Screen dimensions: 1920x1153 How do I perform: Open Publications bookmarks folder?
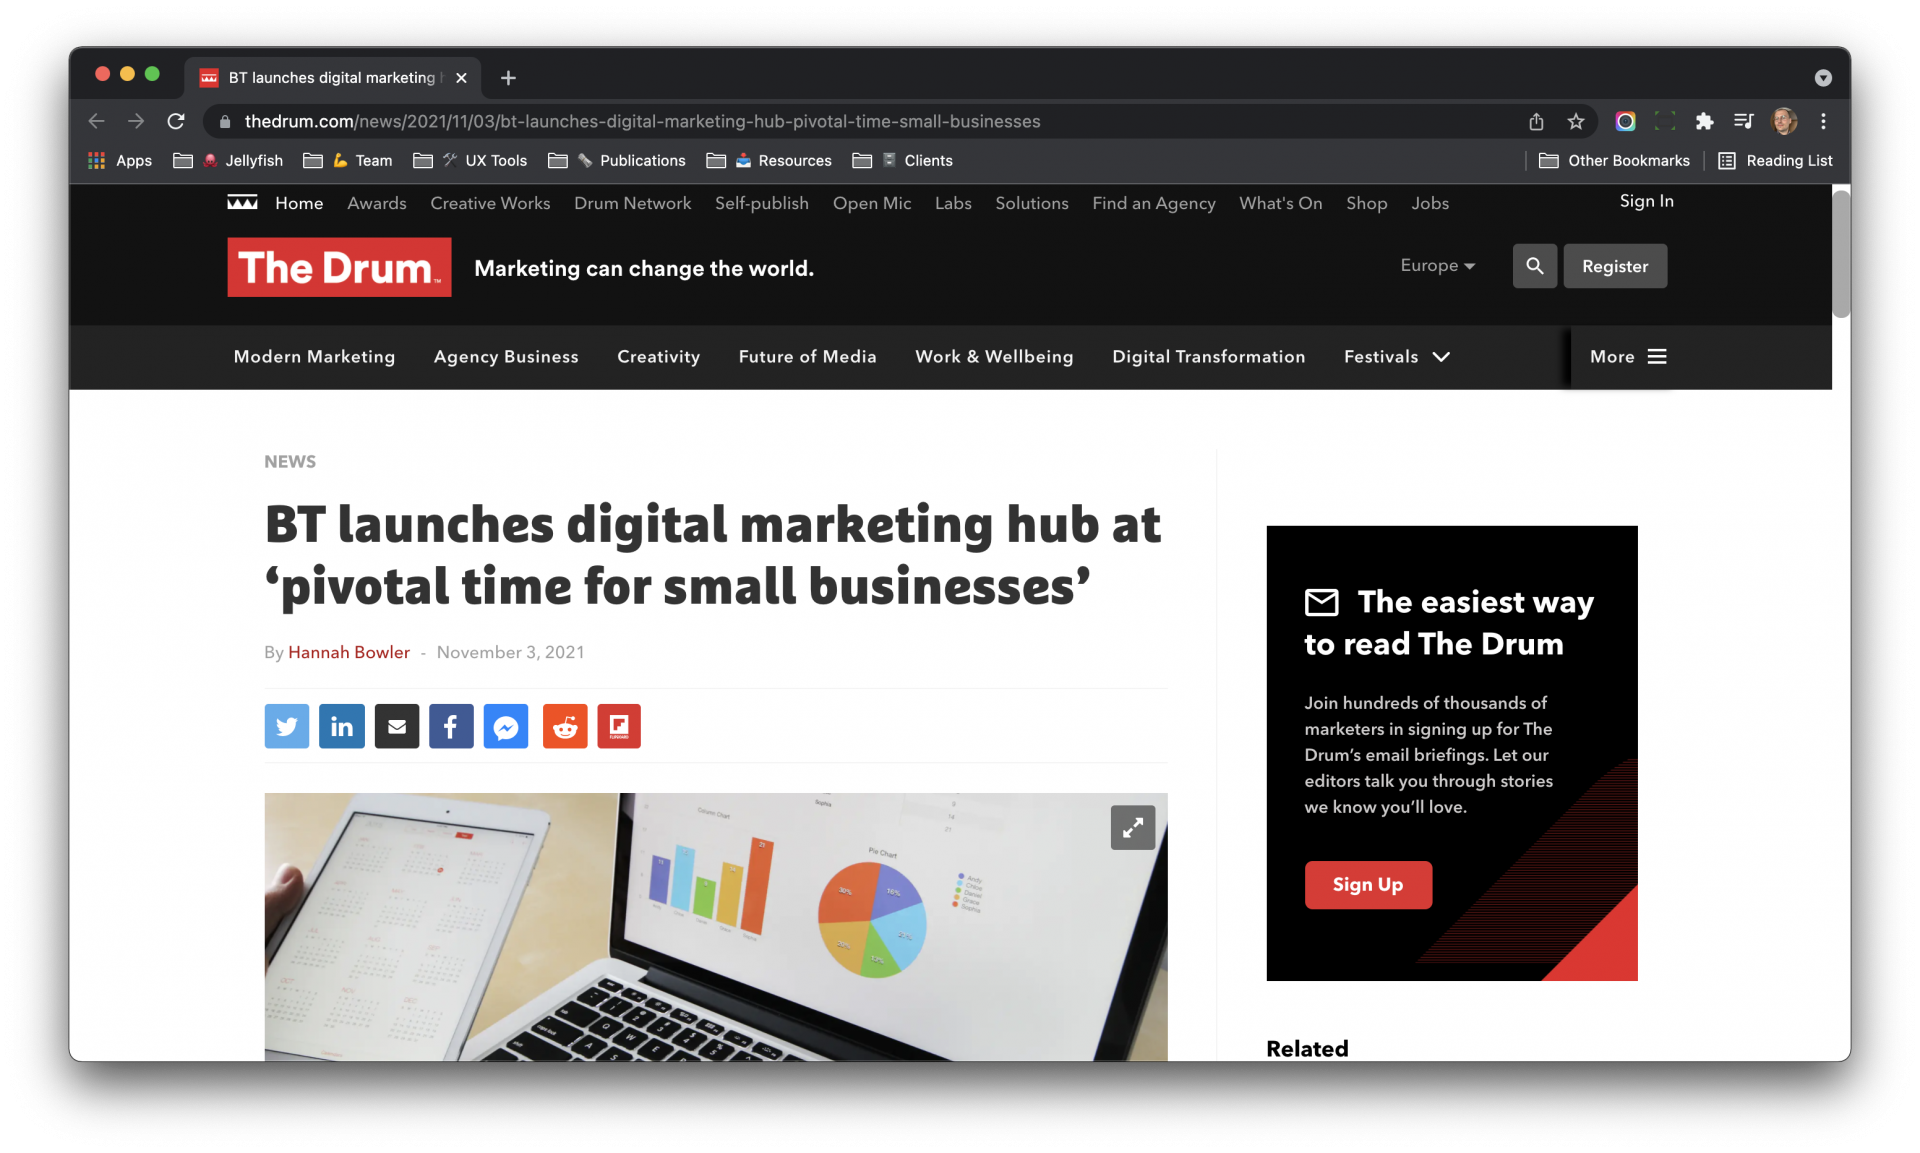(x=617, y=160)
